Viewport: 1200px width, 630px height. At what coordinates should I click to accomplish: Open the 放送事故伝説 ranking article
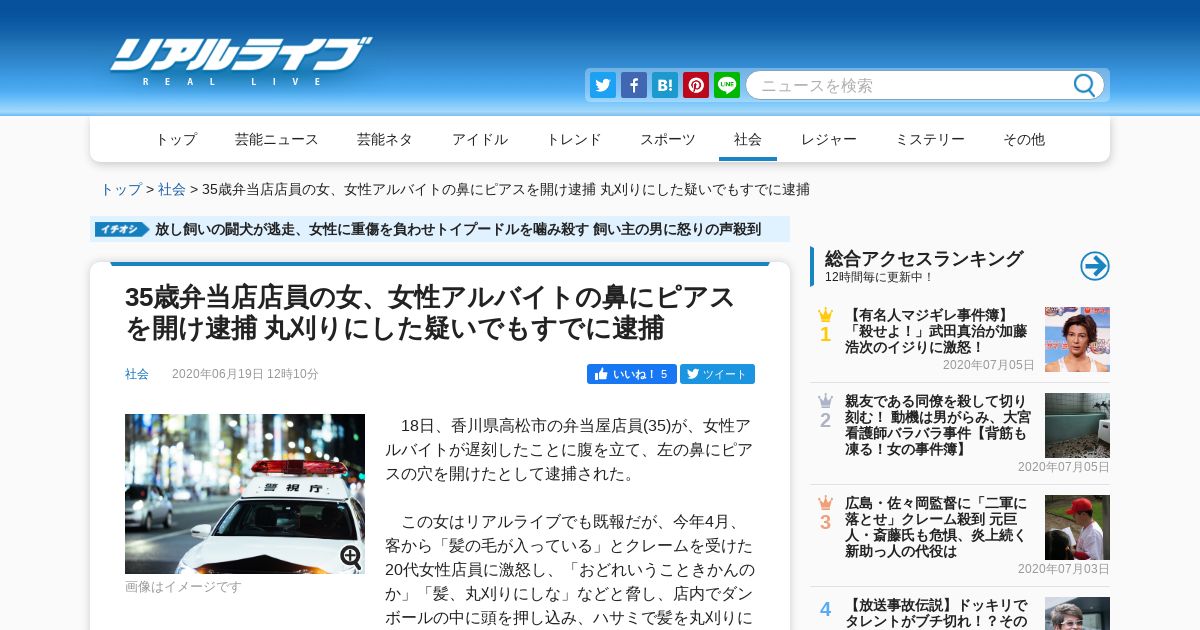click(x=936, y=613)
